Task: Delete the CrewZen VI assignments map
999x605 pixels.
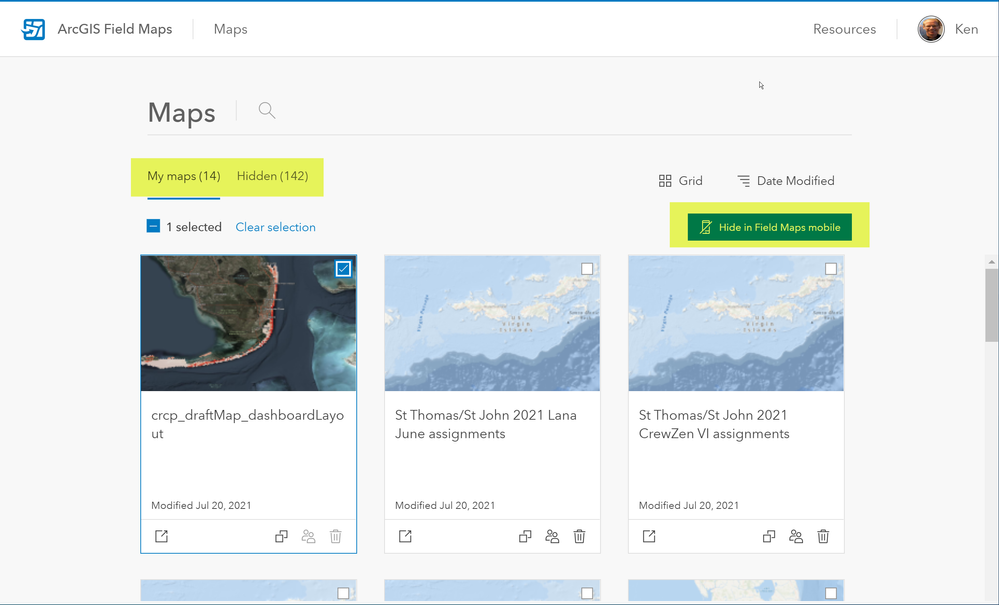Action: click(x=824, y=536)
